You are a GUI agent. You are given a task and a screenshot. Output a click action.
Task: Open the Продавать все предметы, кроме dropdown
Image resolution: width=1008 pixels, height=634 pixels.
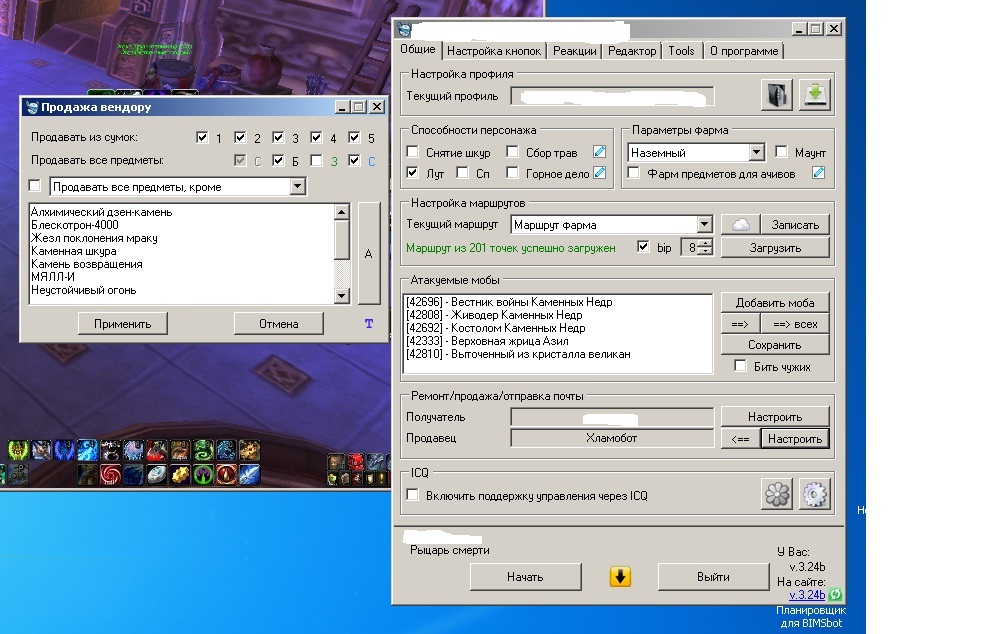[x=297, y=187]
